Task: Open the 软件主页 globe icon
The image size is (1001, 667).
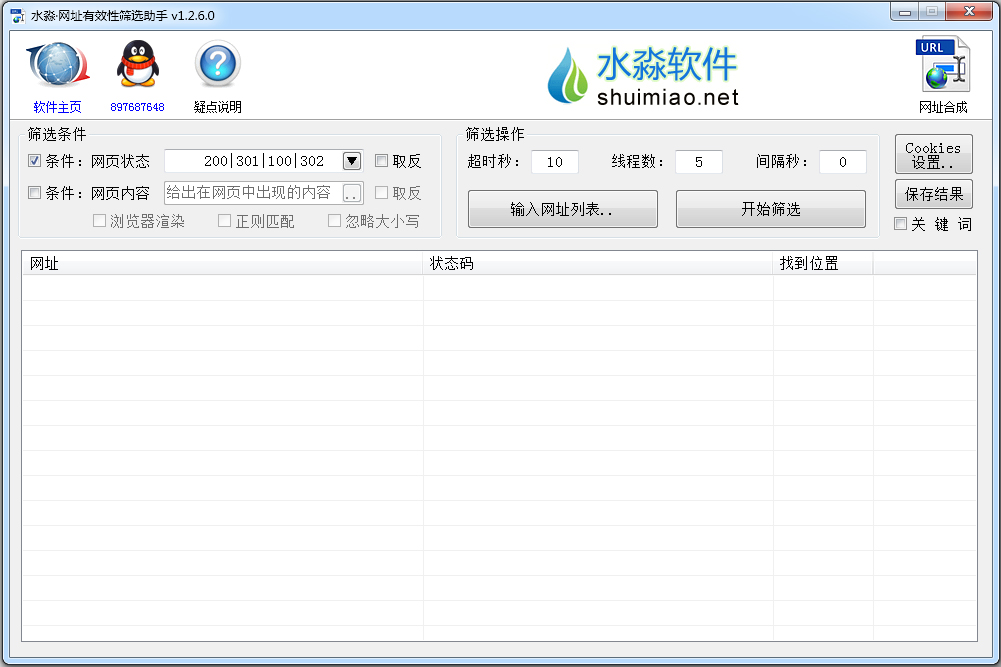Action: point(57,66)
